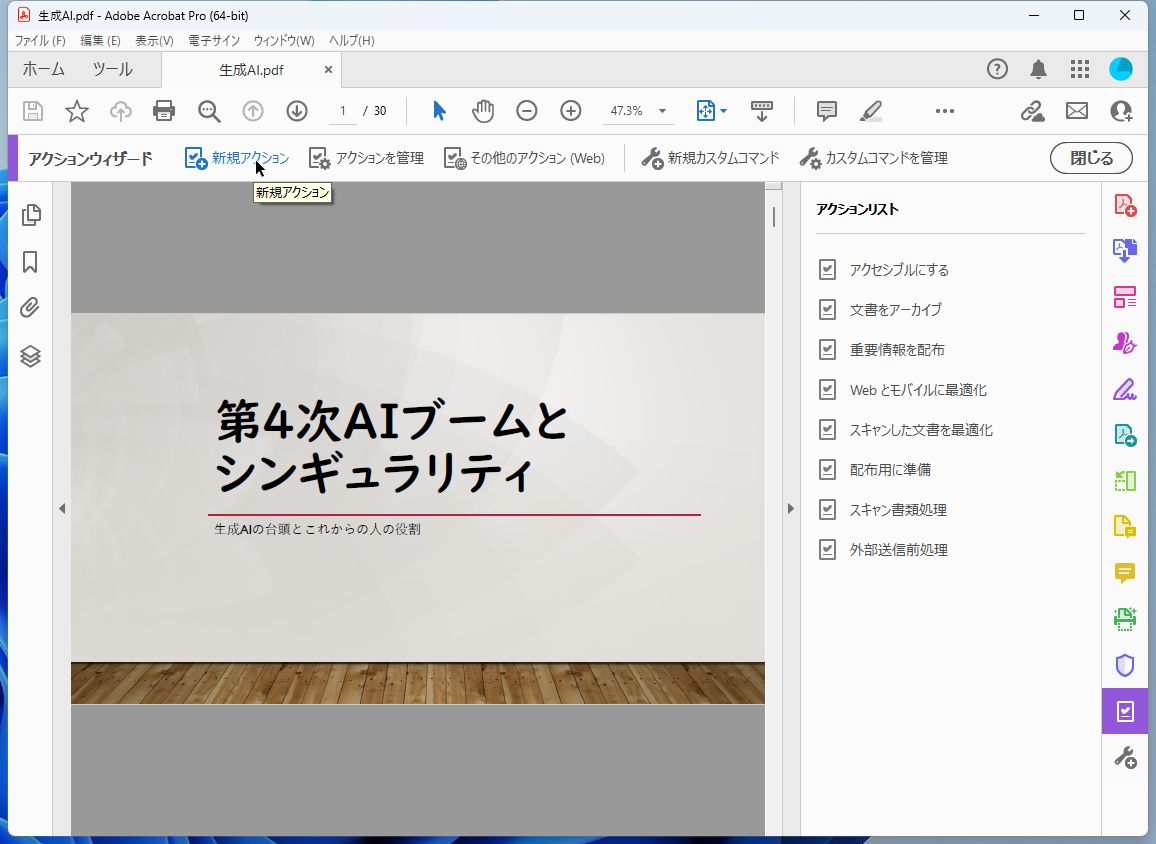The image size is (1156, 844).
Task: Select the Hand tool
Action: point(483,111)
